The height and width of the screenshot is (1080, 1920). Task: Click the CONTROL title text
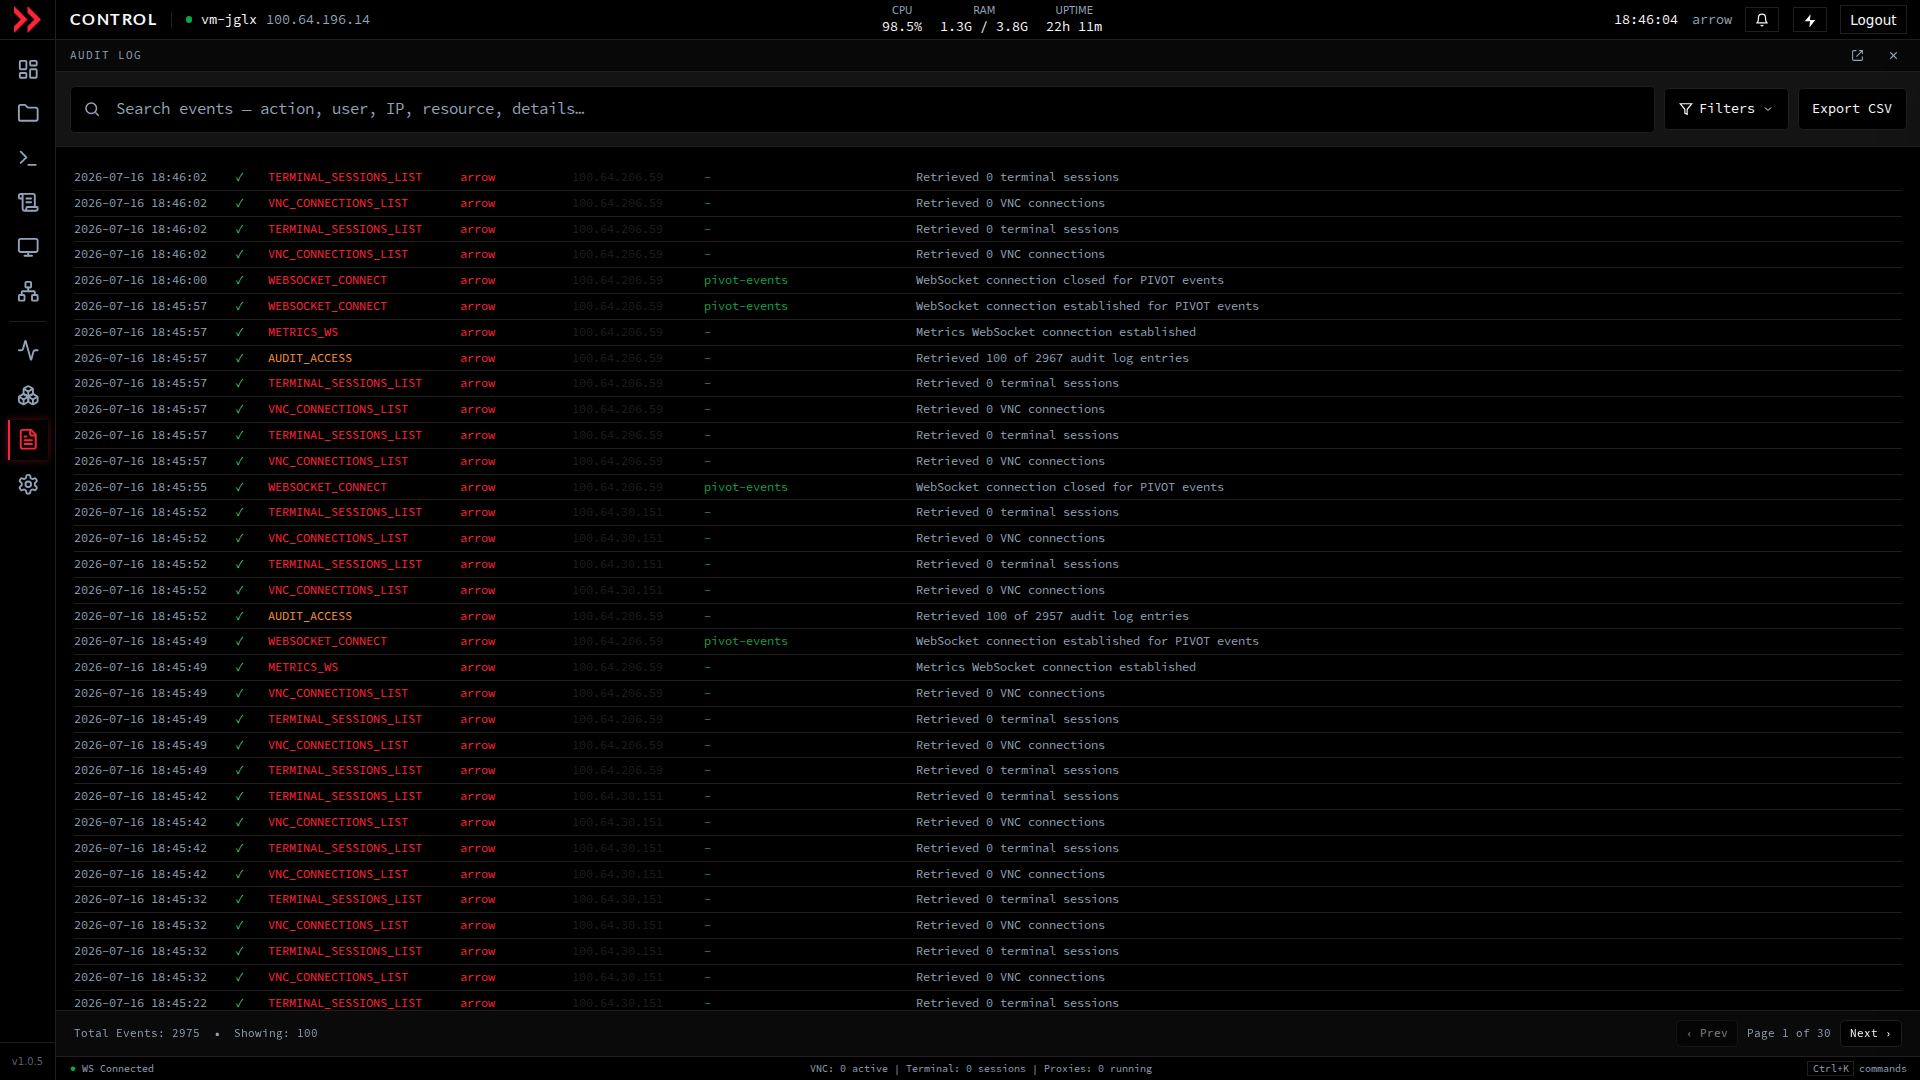click(113, 20)
